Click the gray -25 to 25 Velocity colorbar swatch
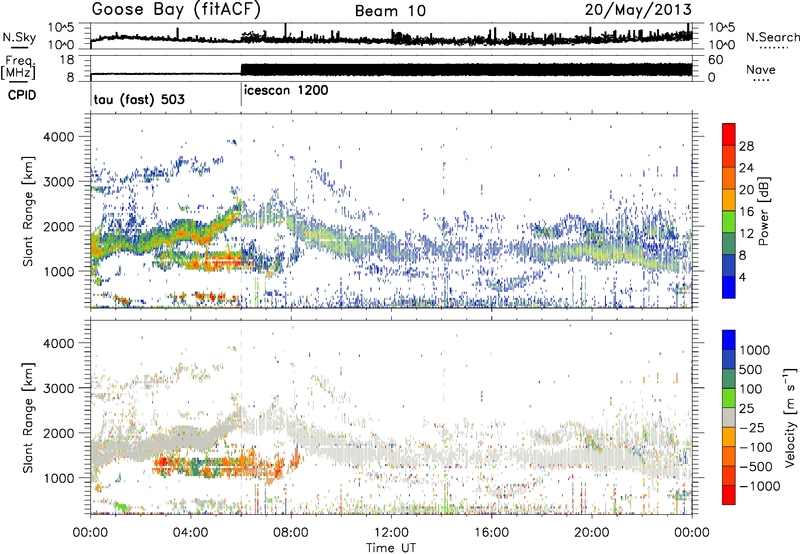Screen dimensions: 800x554 [729, 417]
